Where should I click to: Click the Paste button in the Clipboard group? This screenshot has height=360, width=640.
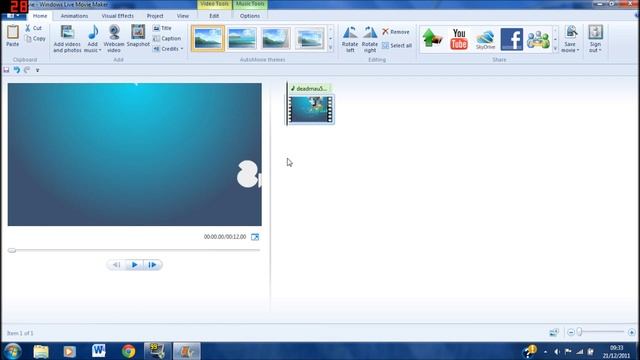coord(13,36)
